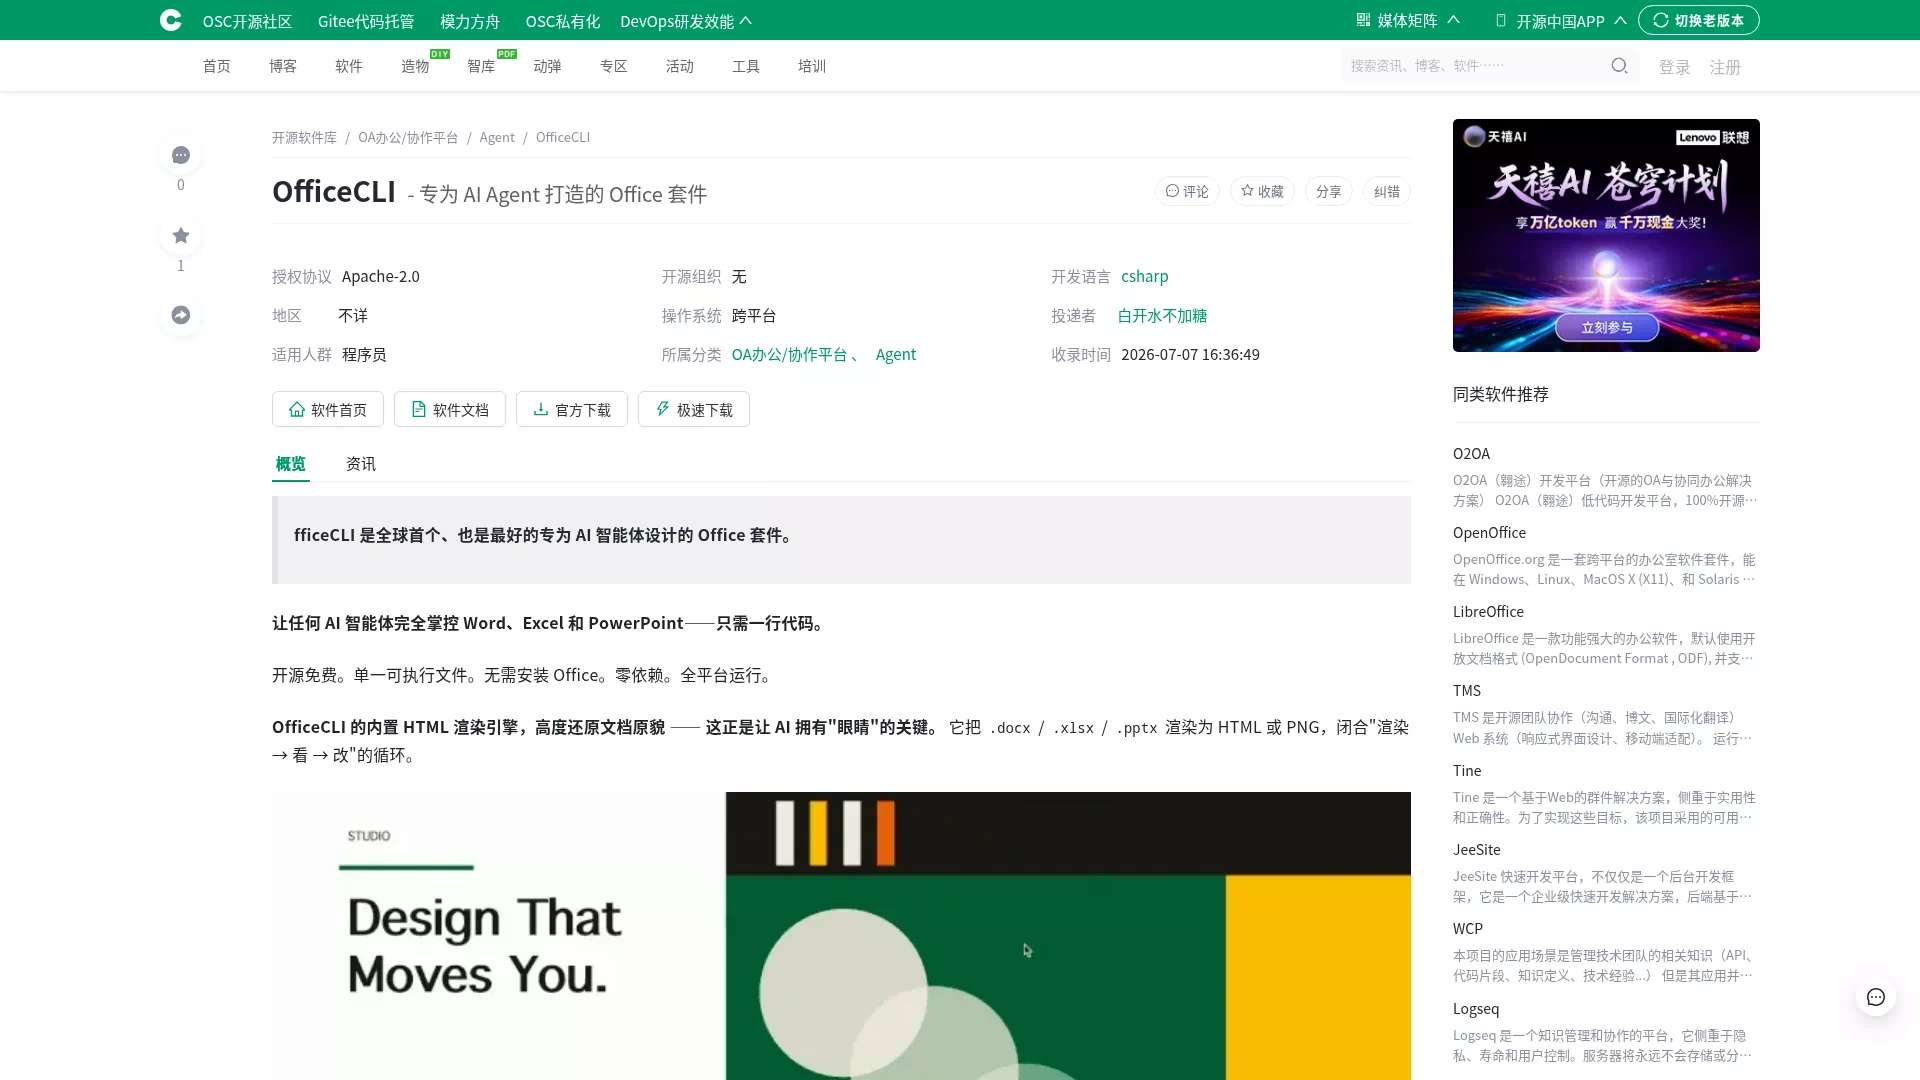Open the comment bubble icon in left sidebar

[181, 155]
